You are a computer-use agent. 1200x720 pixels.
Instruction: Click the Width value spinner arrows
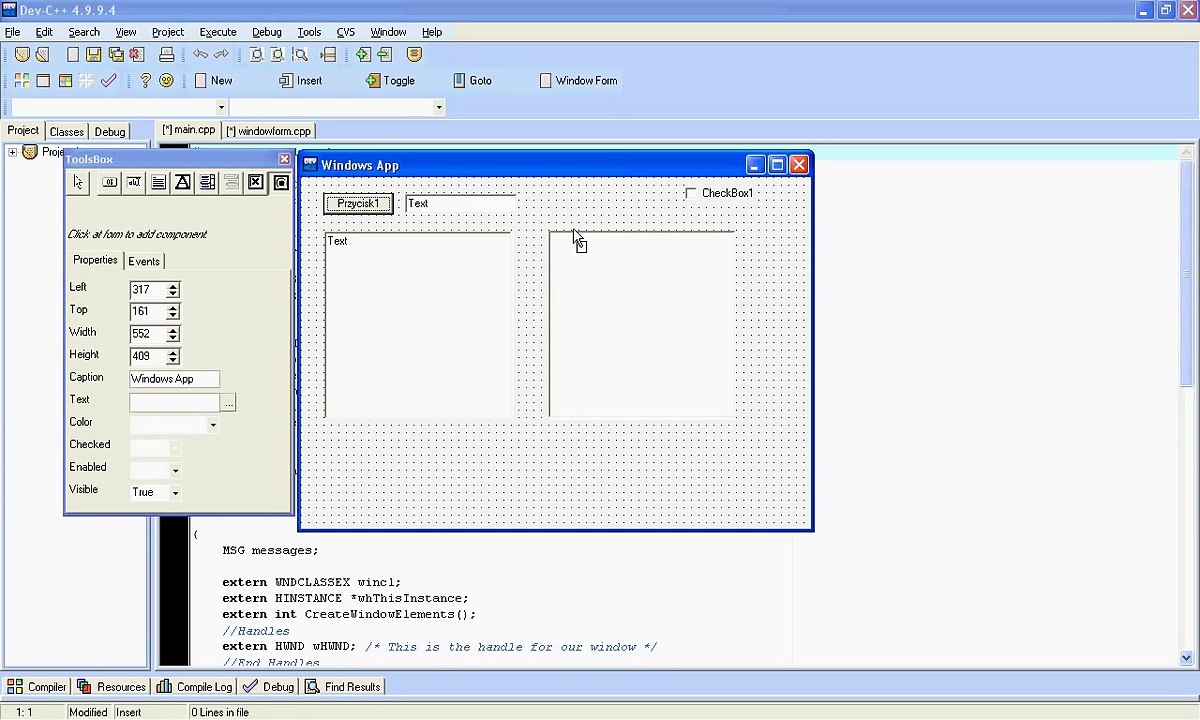[x=173, y=334]
